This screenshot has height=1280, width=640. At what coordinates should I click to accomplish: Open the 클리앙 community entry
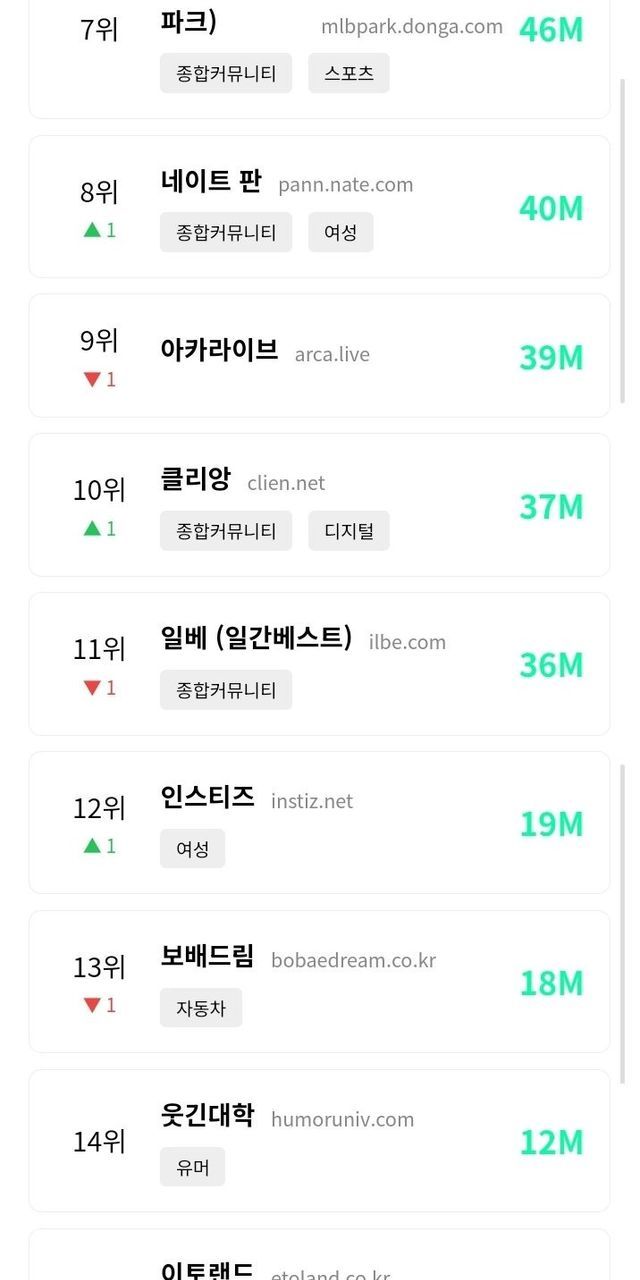195,480
